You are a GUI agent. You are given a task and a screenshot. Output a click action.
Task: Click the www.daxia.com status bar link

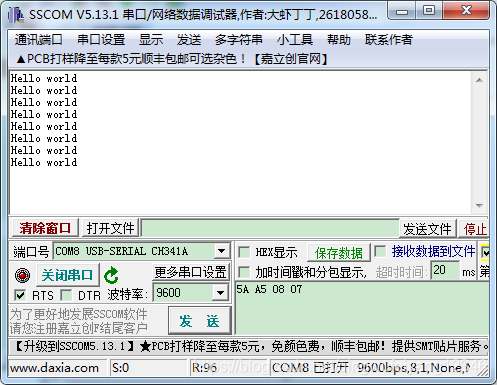coord(54,368)
